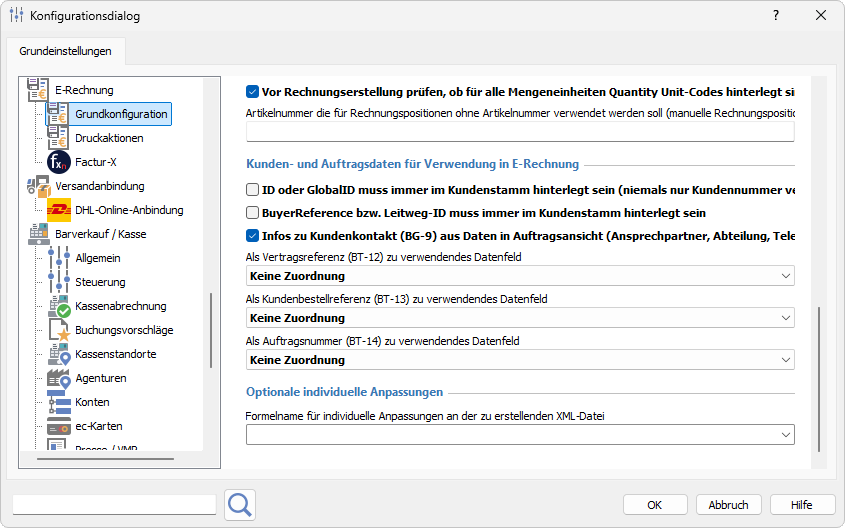Screen dimensions: 845x528
Task: Click the settings pane vertical scrollbar
Action: tap(819, 379)
